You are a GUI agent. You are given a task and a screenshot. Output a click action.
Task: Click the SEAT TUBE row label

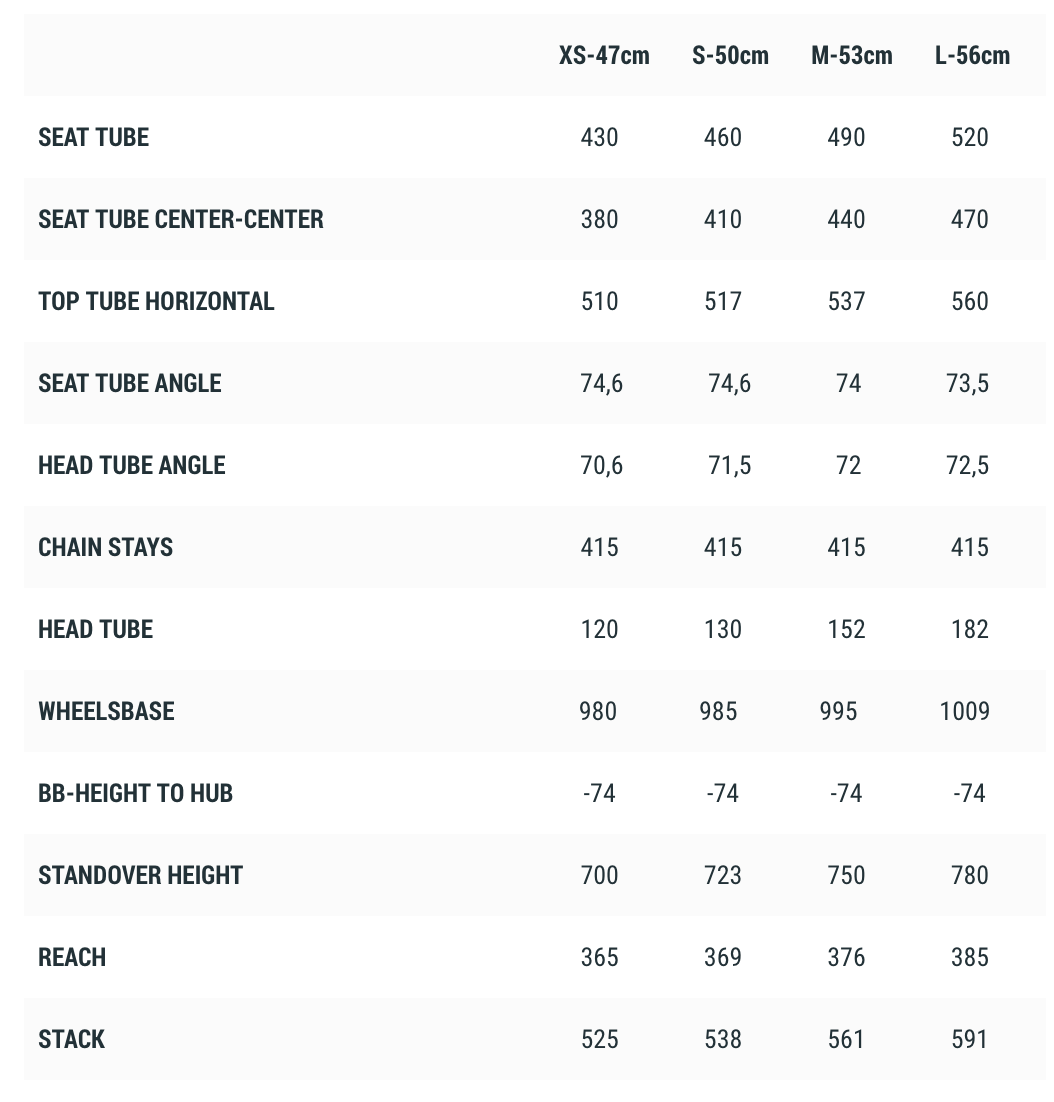[93, 137]
